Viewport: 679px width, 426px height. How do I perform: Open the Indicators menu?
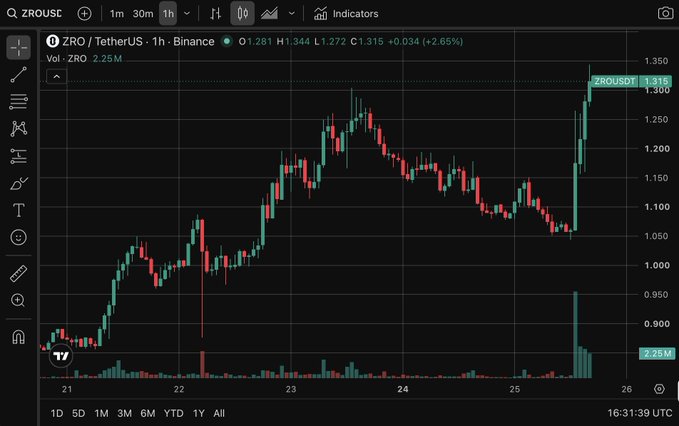pyautogui.click(x=346, y=13)
